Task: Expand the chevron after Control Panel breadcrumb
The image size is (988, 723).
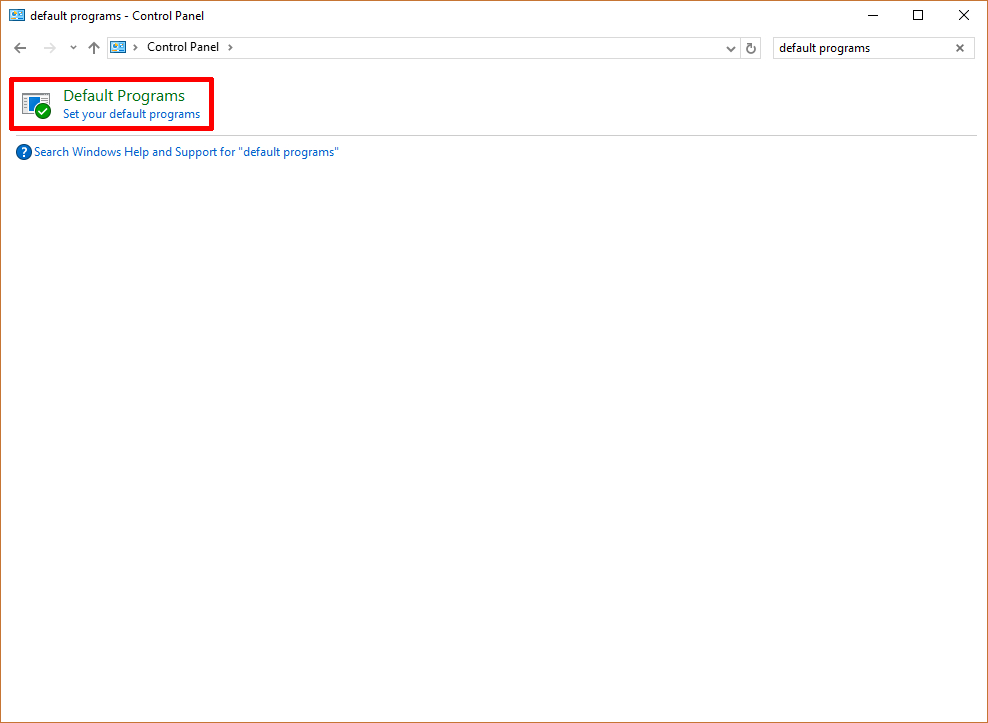Action: 230,47
